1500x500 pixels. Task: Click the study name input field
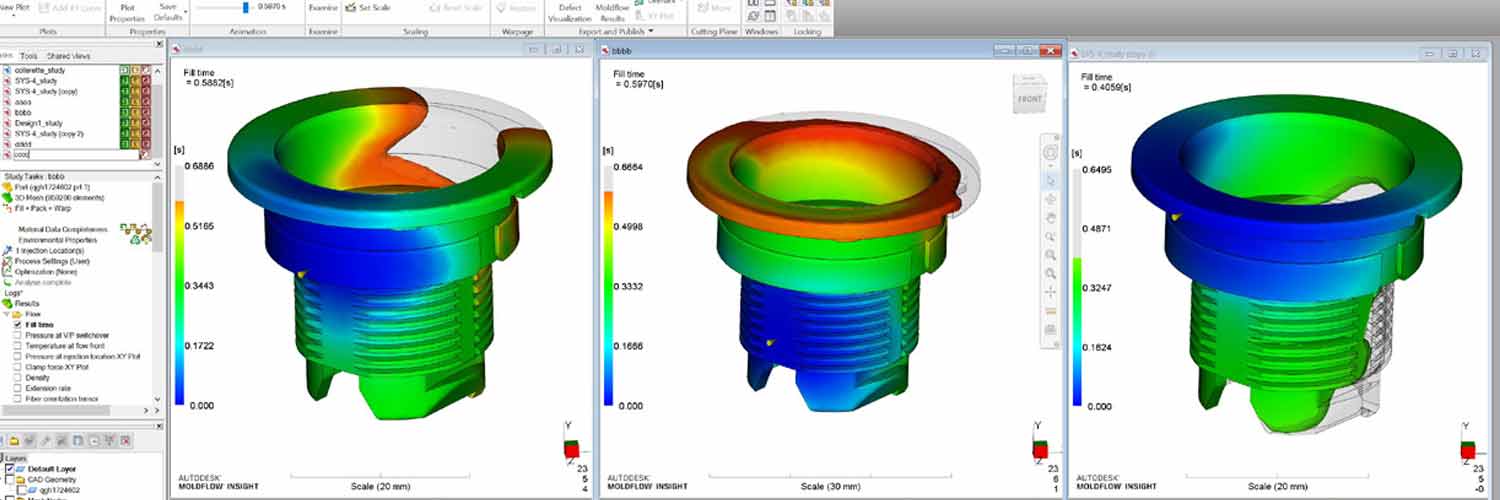pos(72,155)
